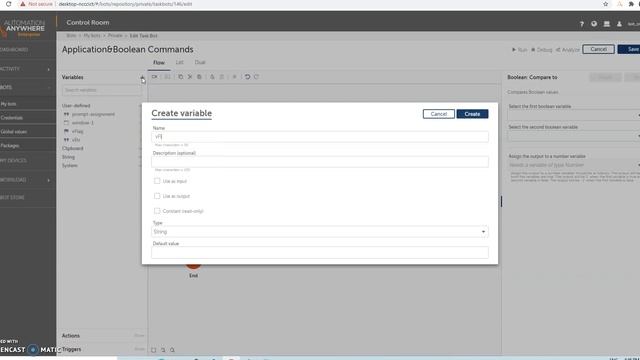
Task: Switch to the Dual view tab
Action: 200,62
